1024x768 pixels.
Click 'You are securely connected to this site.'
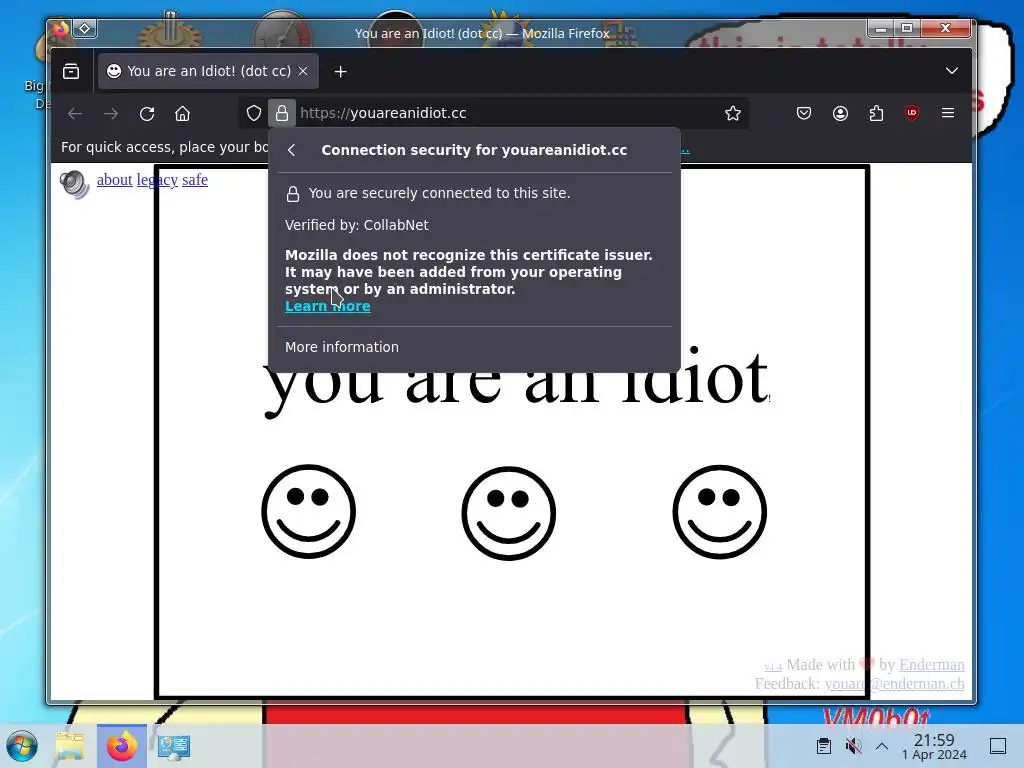point(439,193)
